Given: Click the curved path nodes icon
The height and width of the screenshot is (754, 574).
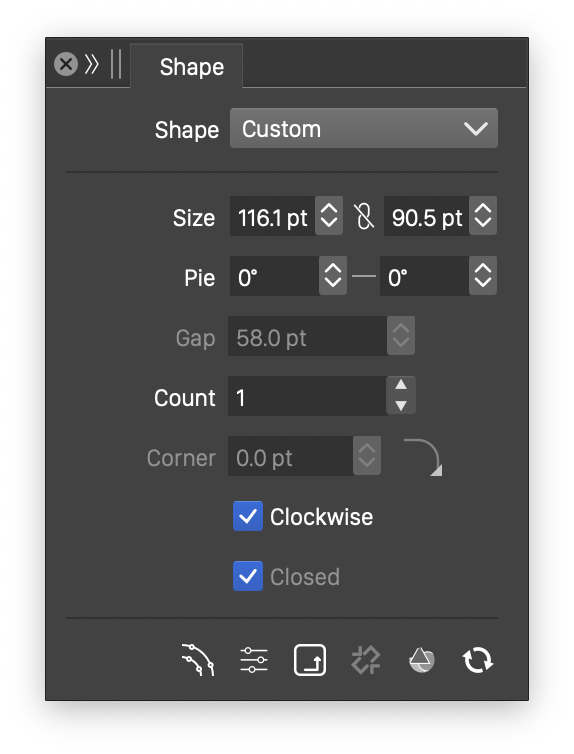Looking at the screenshot, I should (x=198, y=660).
